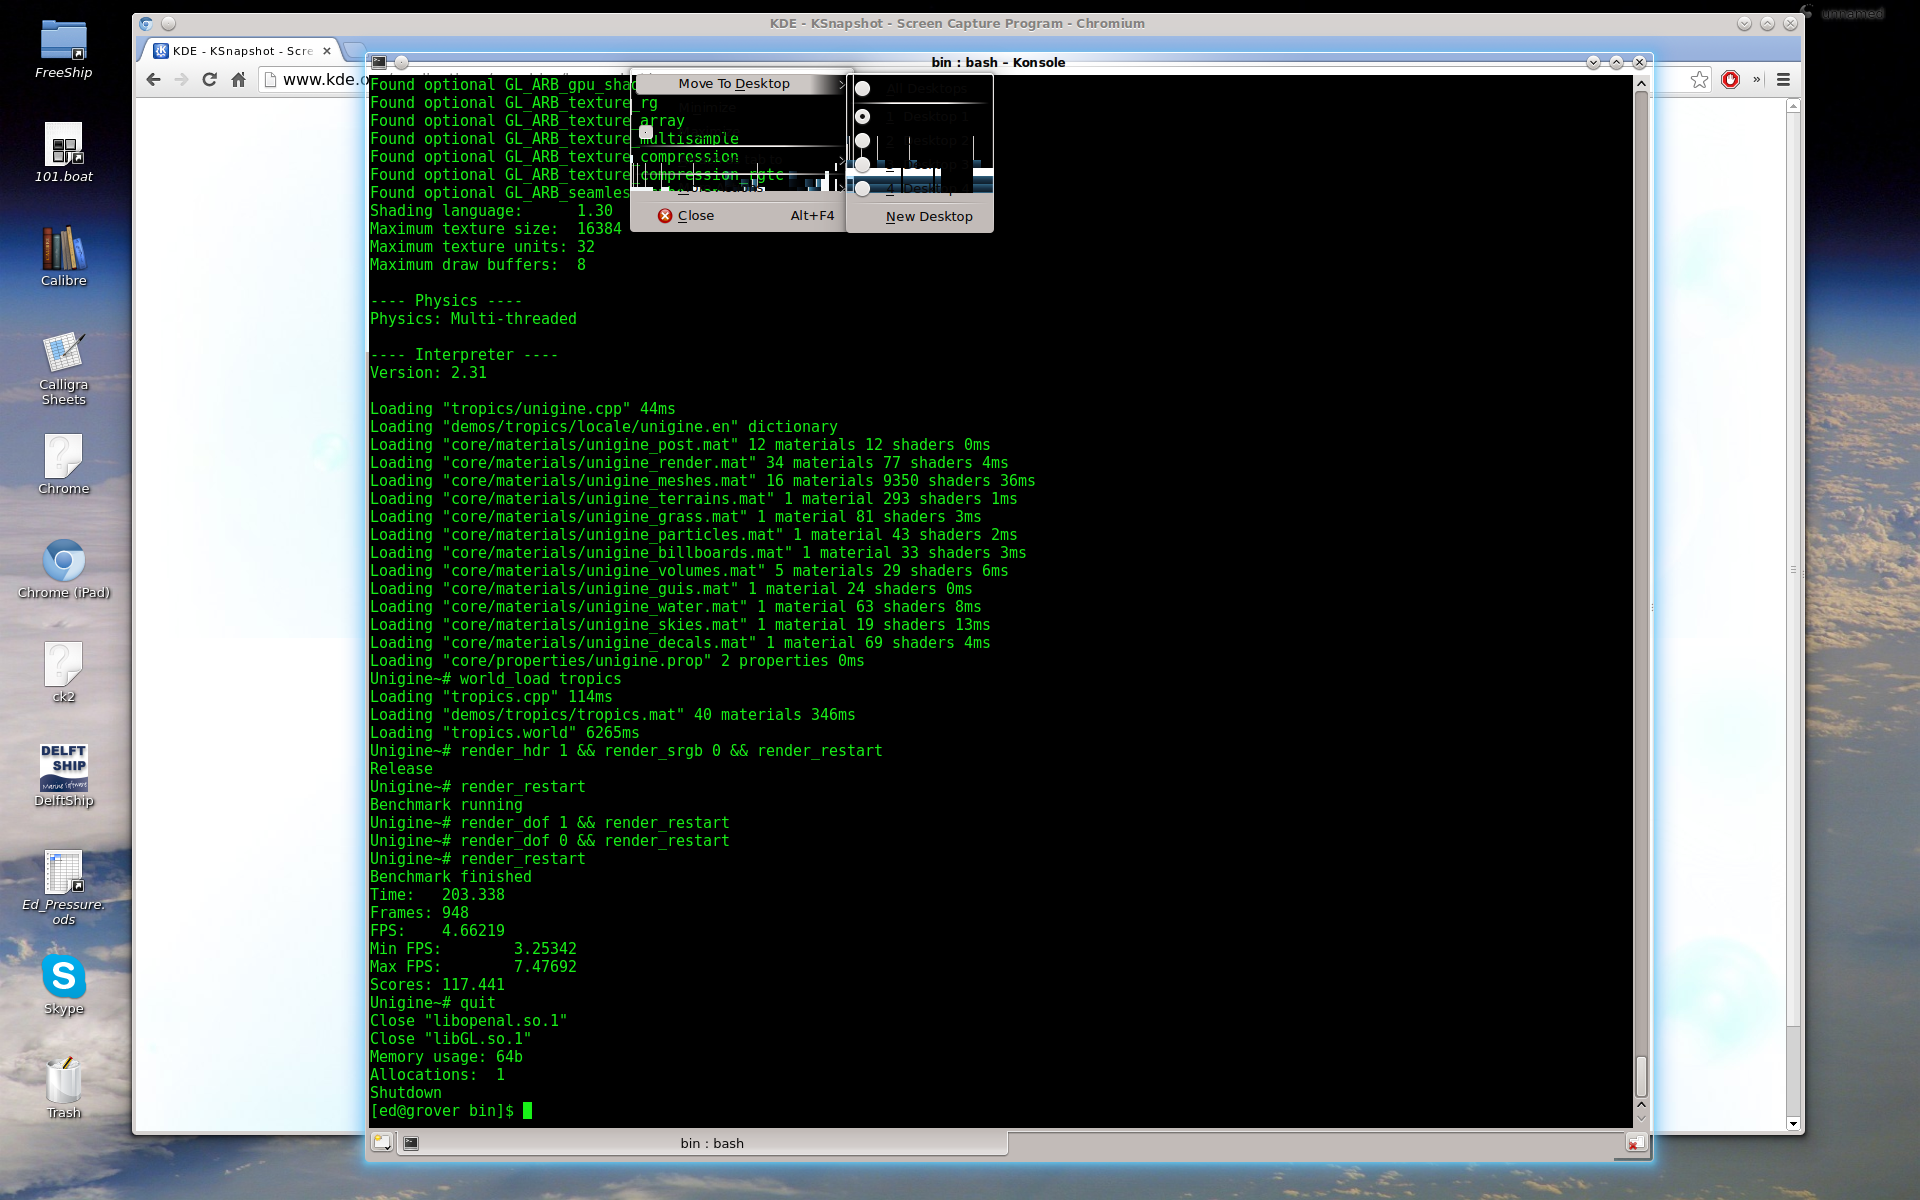Select the Desktop 2 radio button
This screenshot has height=1200, width=1920.
pos(863,141)
